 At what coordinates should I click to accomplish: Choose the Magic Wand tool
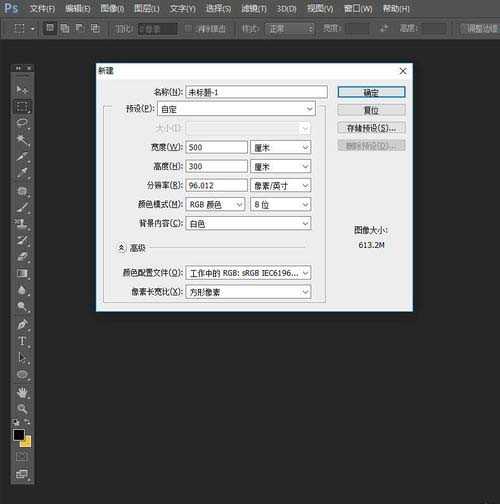click(x=22, y=139)
